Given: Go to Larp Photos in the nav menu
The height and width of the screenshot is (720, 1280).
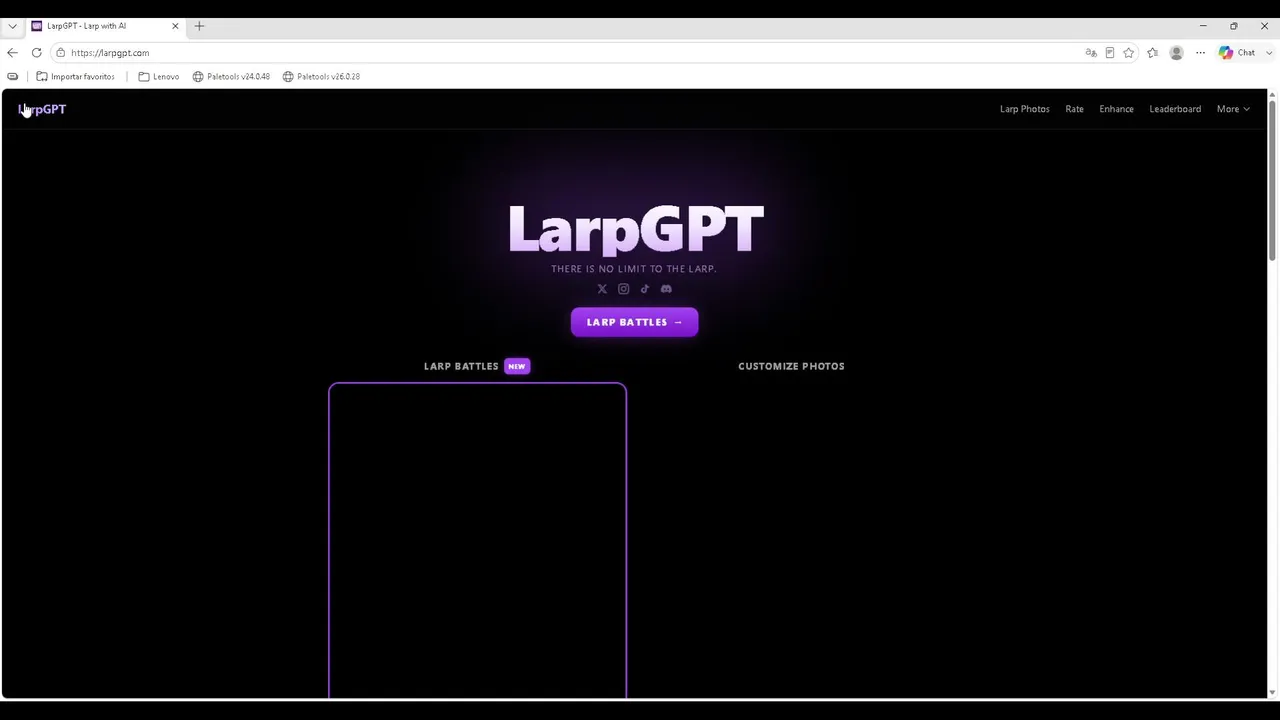Looking at the screenshot, I should [1025, 109].
